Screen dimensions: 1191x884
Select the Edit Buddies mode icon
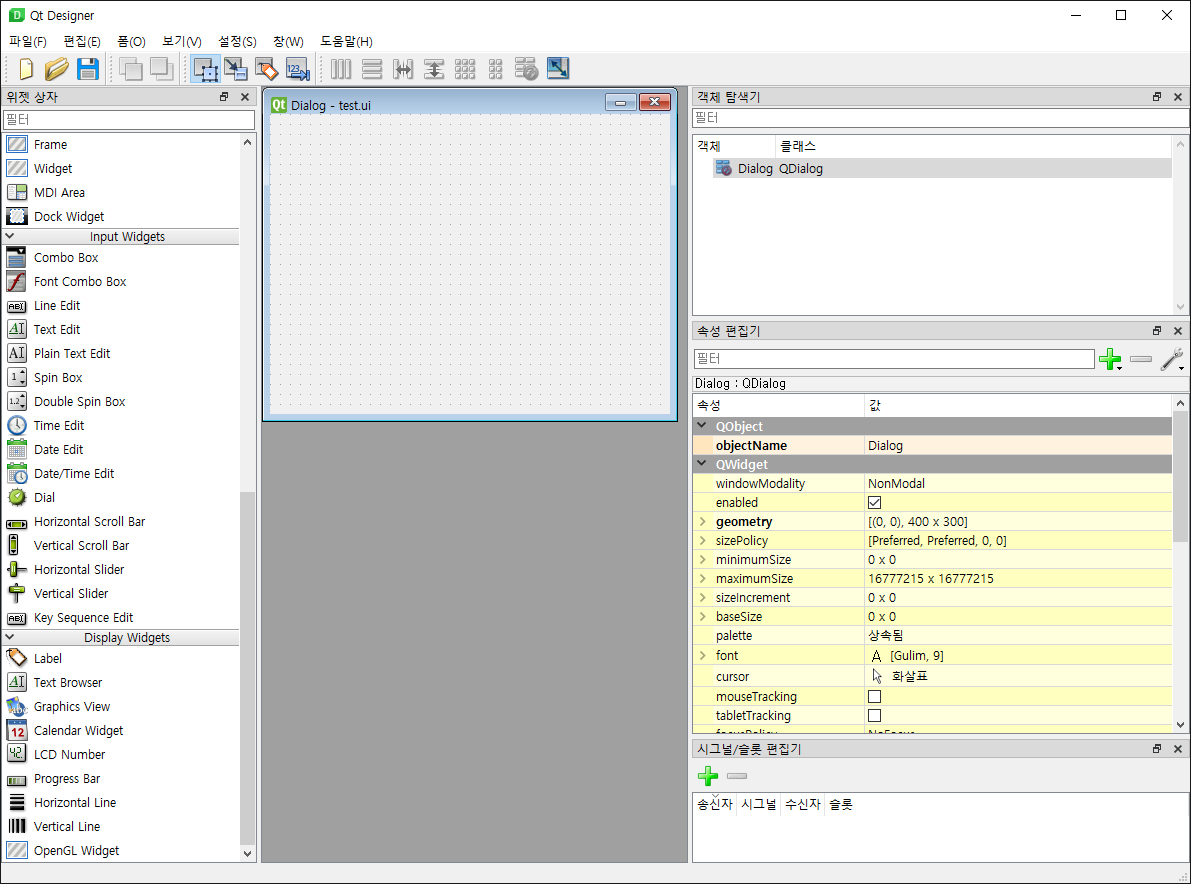point(266,69)
